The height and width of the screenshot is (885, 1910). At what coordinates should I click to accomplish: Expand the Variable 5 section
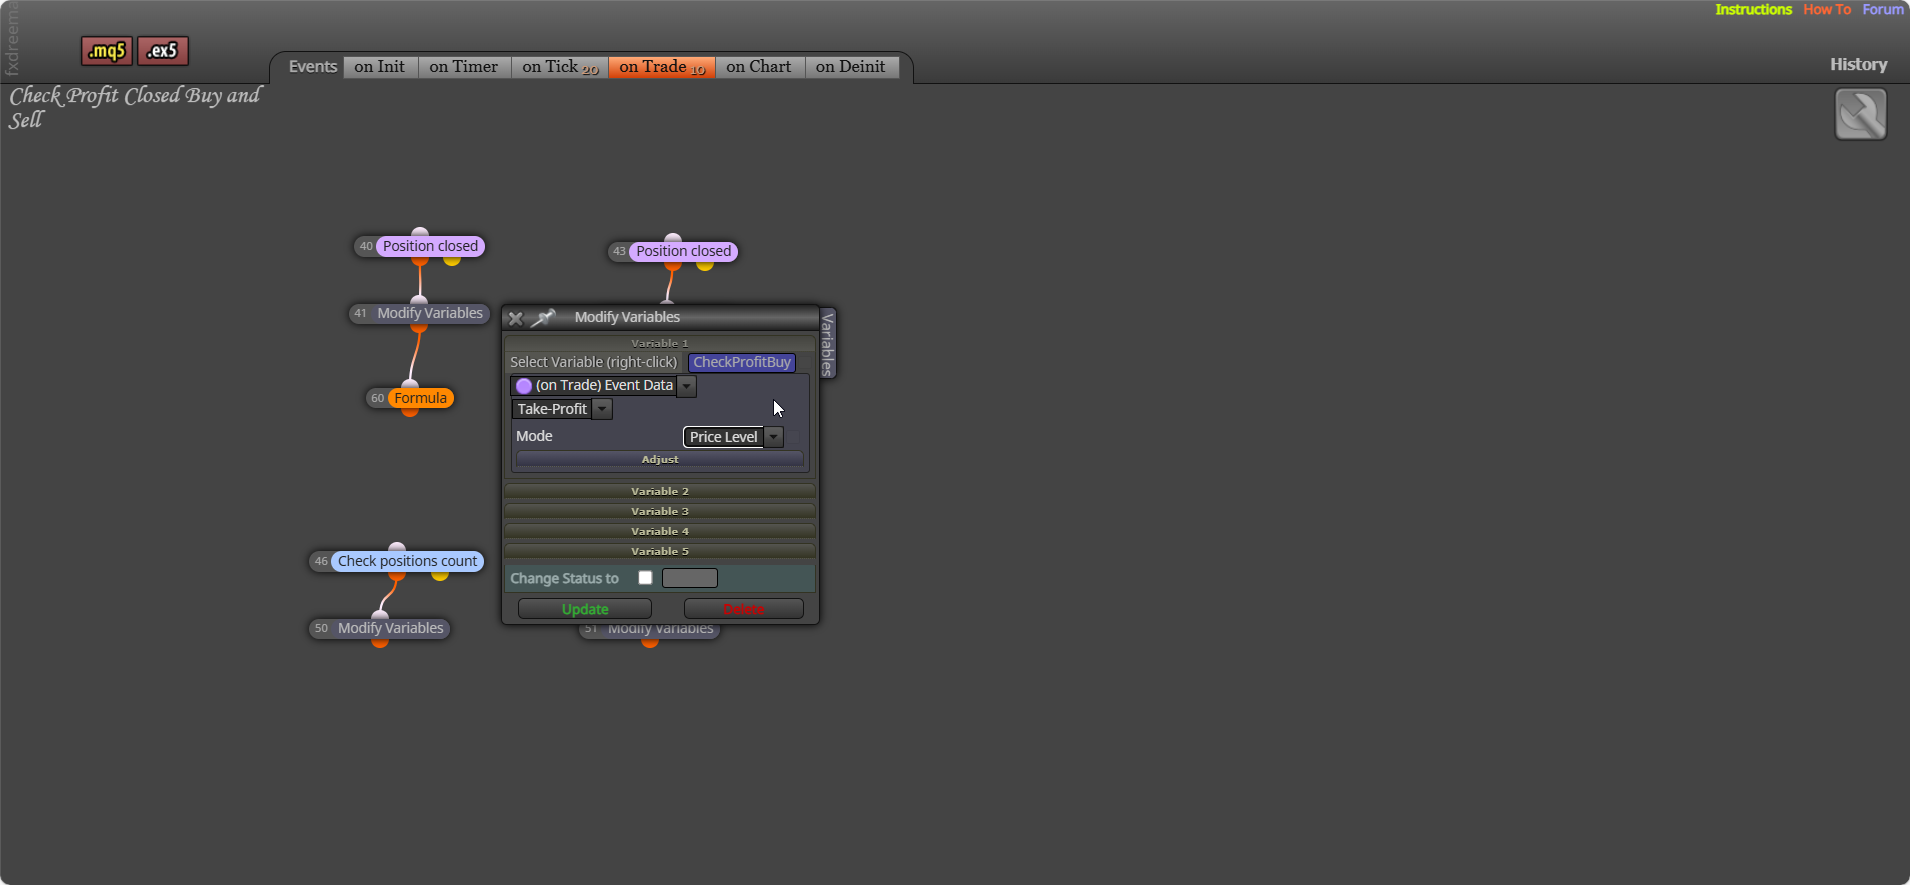[660, 551]
